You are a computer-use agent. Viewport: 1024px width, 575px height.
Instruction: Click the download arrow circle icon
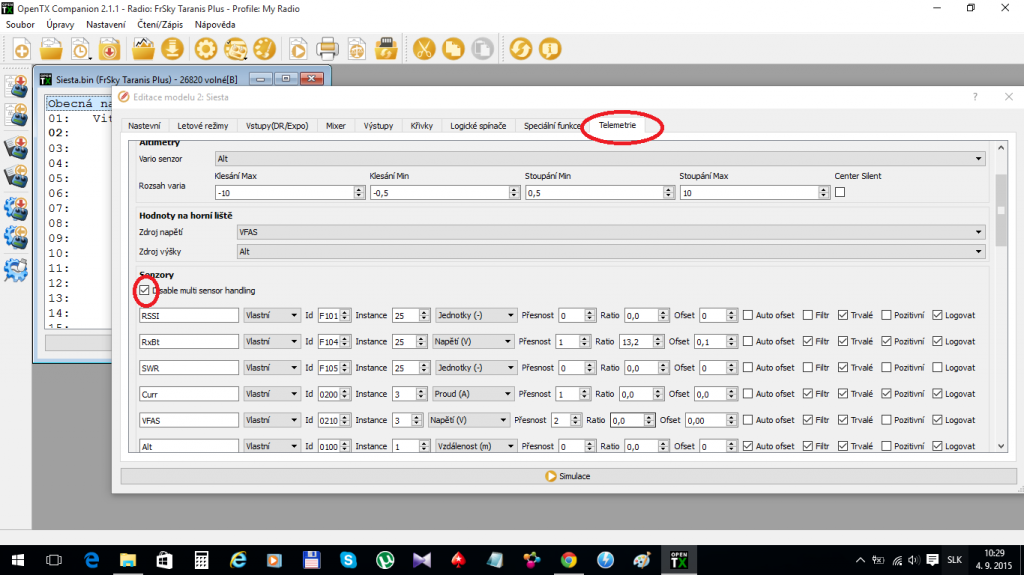click(173, 48)
